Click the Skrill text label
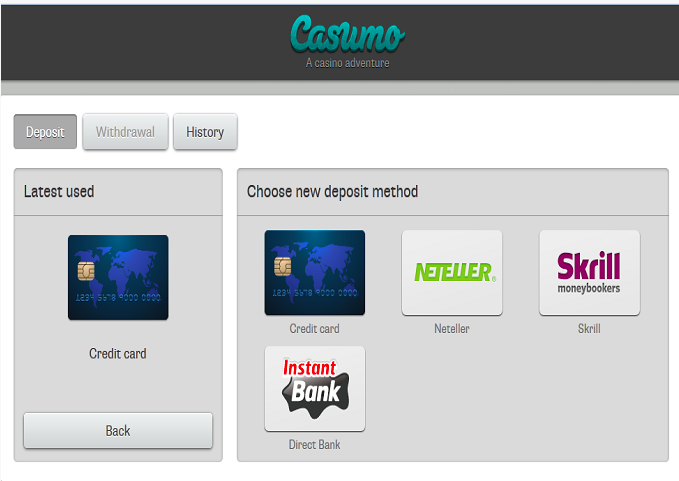This screenshot has height=481, width=679. [x=589, y=329]
